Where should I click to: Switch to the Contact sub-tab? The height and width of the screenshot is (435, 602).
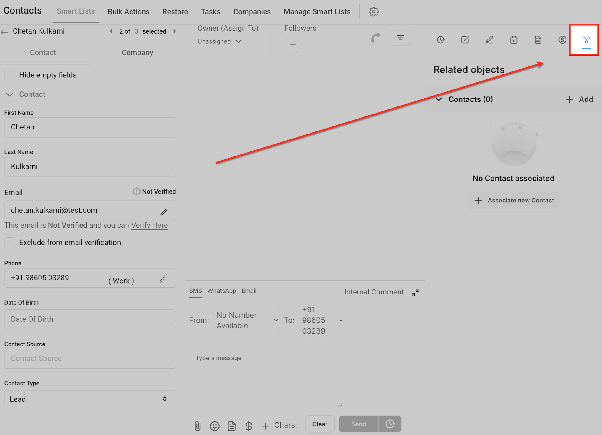point(43,53)
